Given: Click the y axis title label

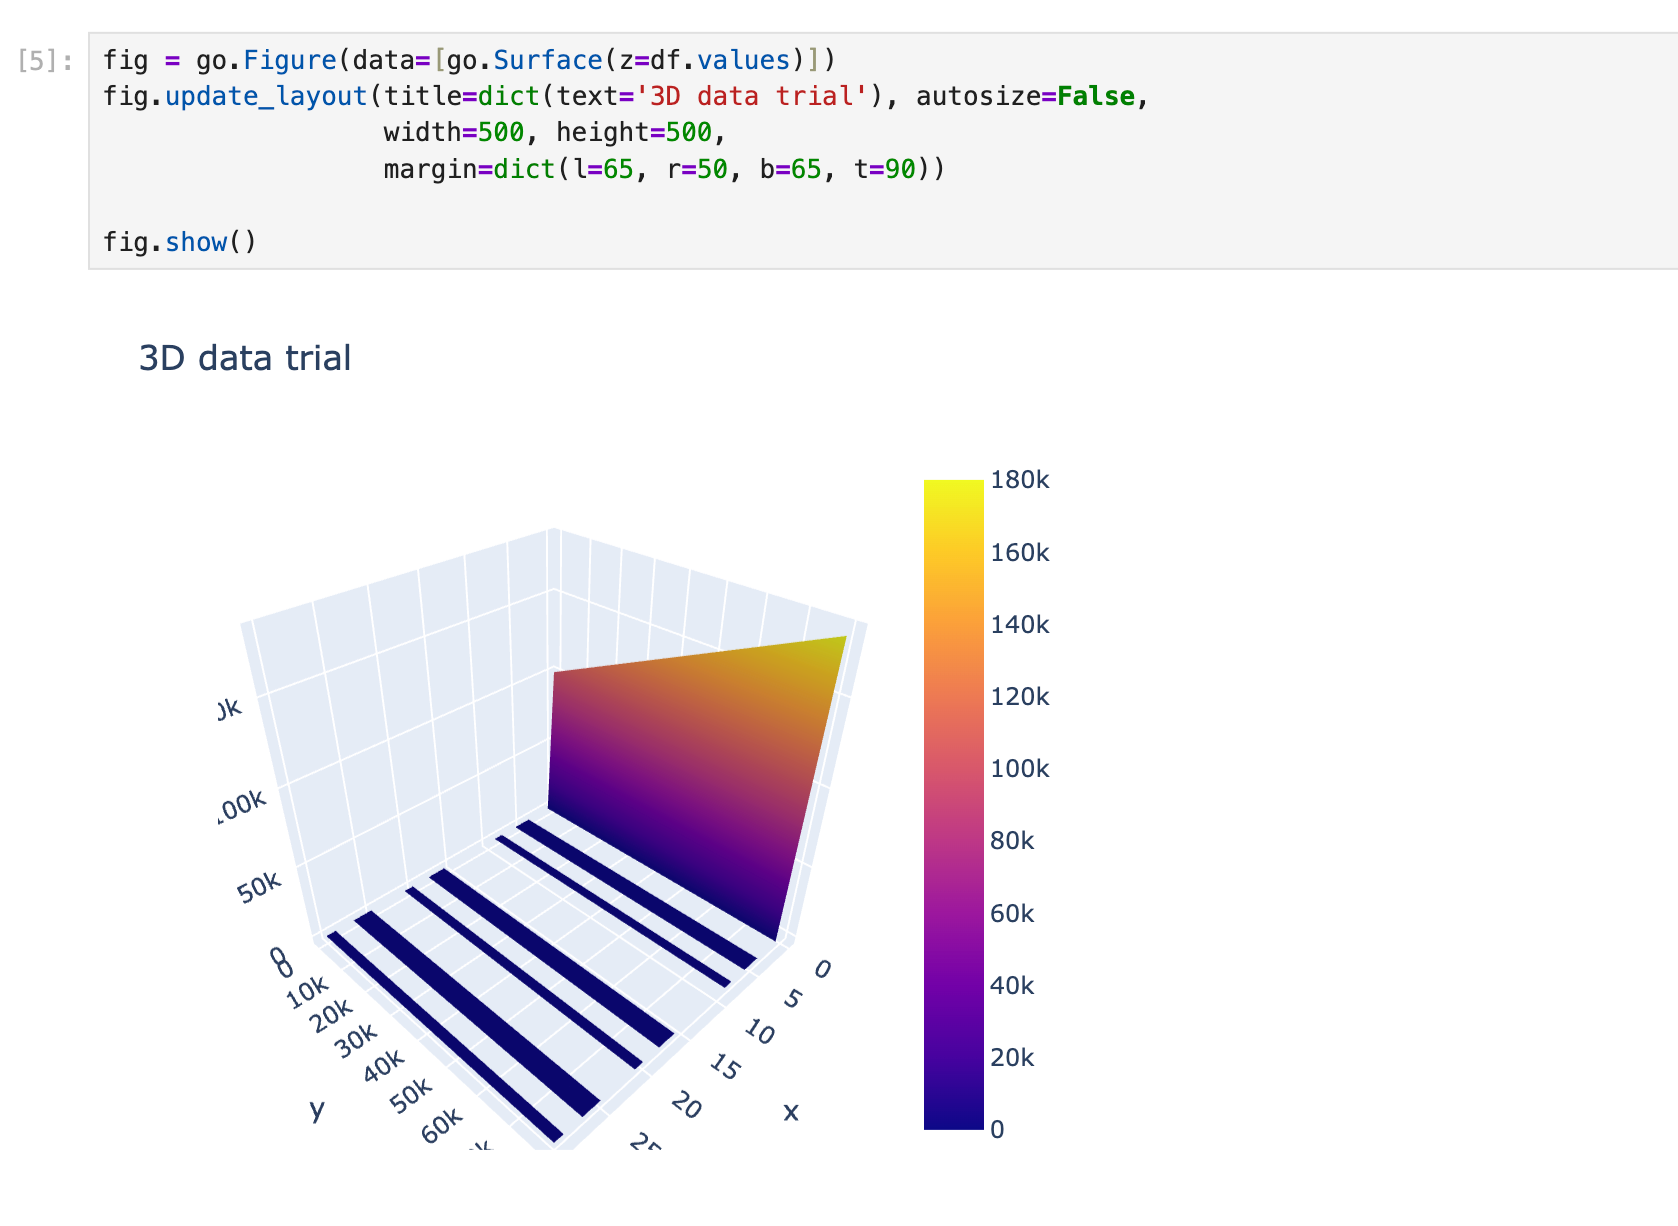Looking at the screenshot, I should coord(318,1108).
